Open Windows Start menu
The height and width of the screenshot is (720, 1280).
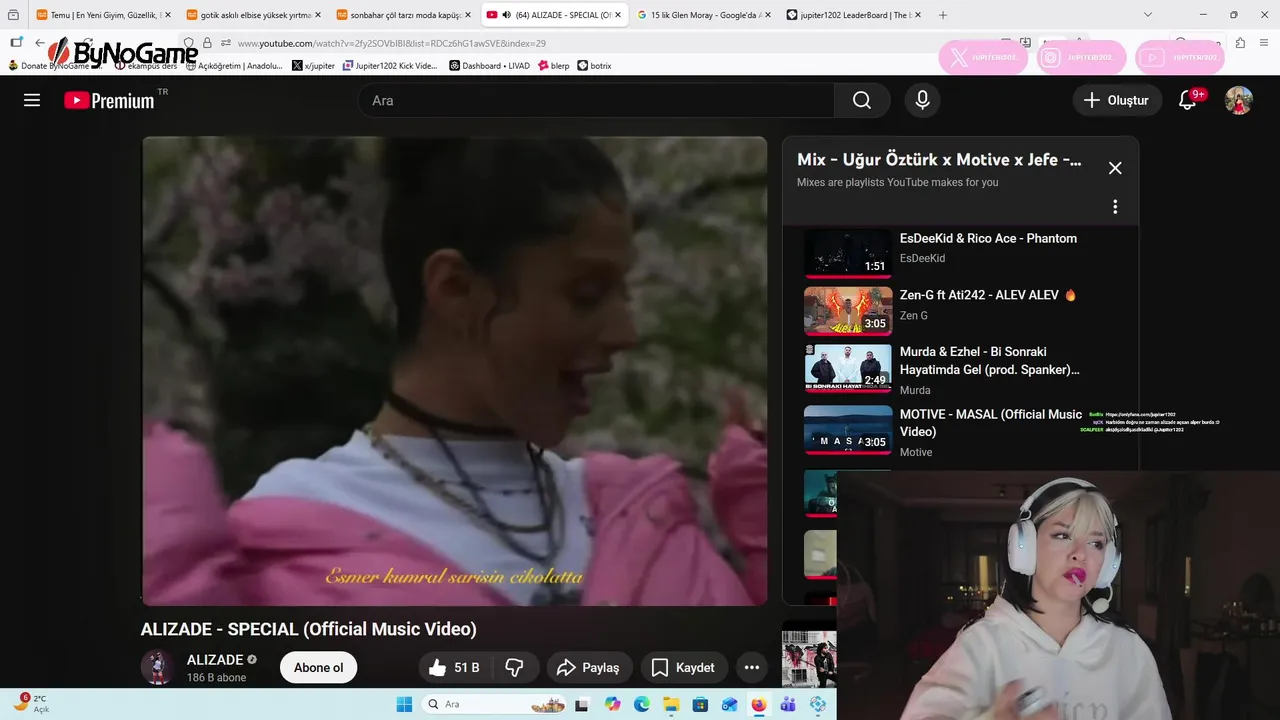point(404,704)
